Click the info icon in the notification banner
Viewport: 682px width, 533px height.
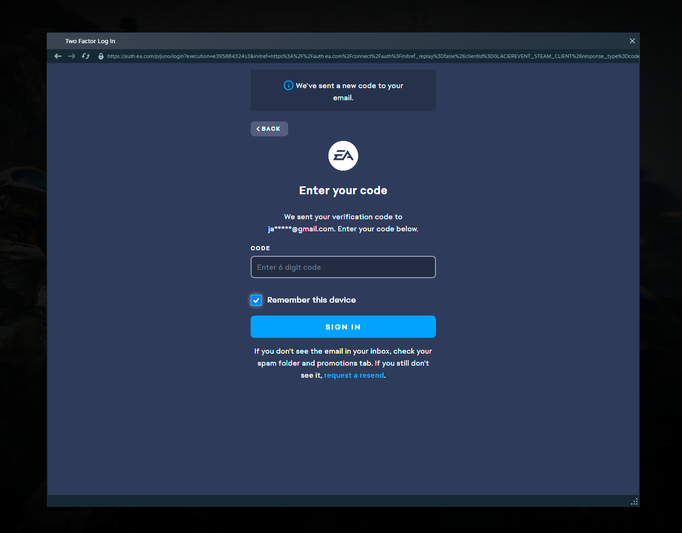288,85
